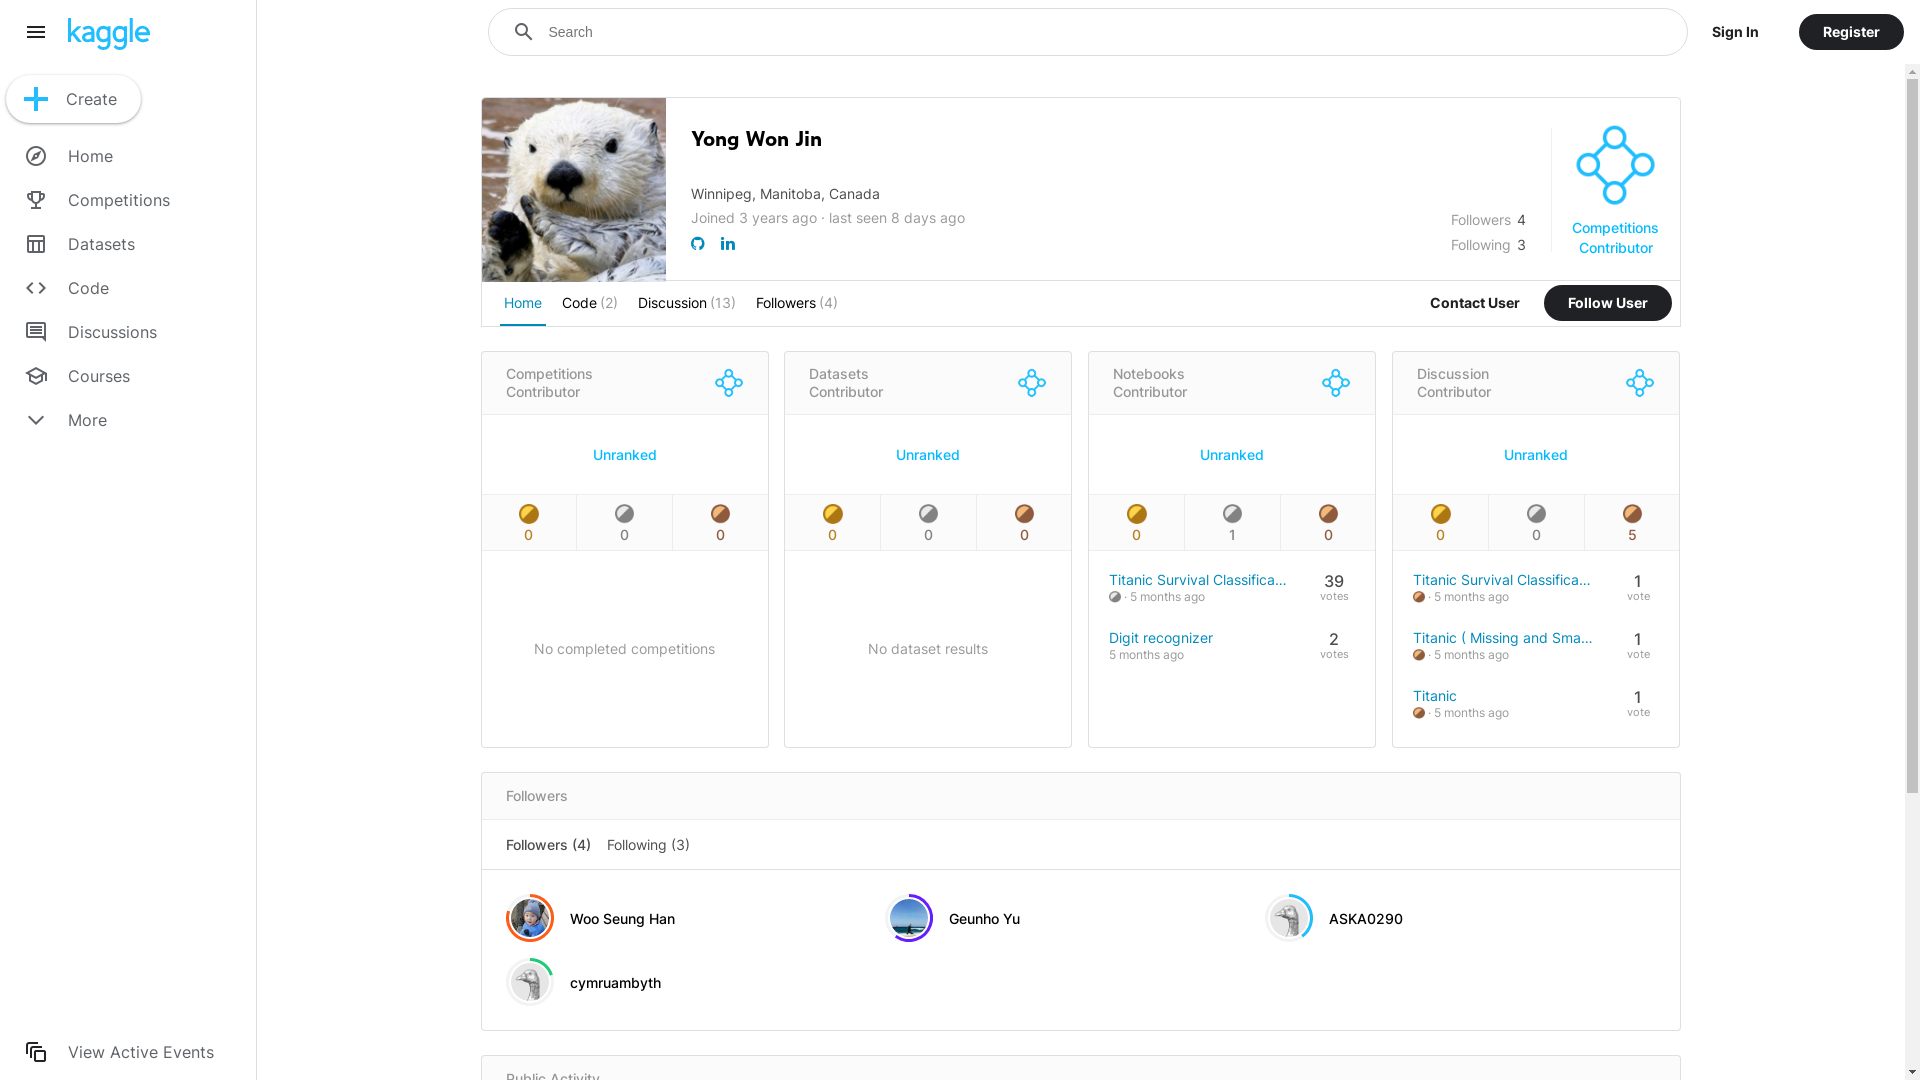Click the Datasets table icon in sidebar
Viewport: 1920px width, 1080px height.
(x=36, y=244)
